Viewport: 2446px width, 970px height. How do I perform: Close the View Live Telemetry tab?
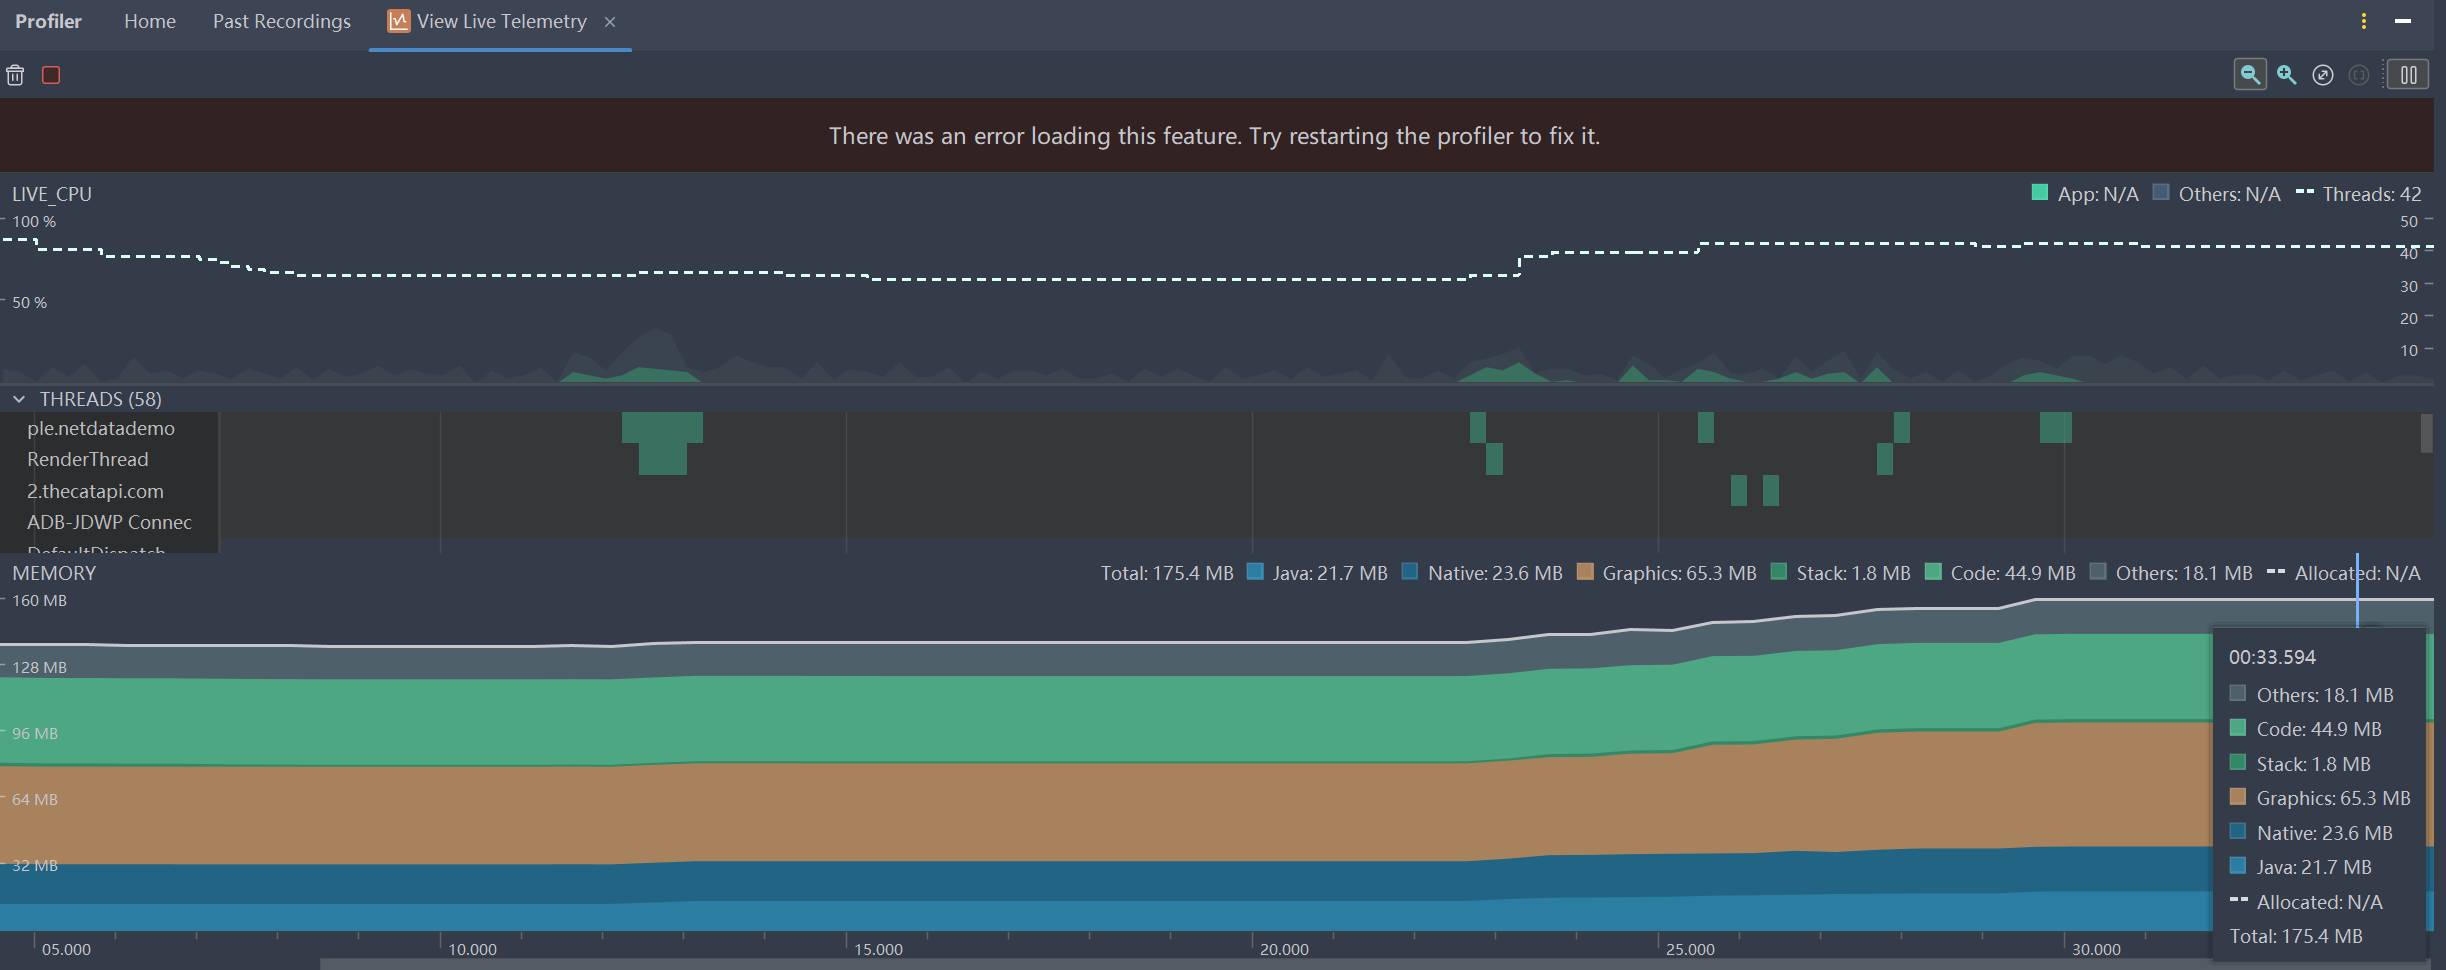[611, 21]
